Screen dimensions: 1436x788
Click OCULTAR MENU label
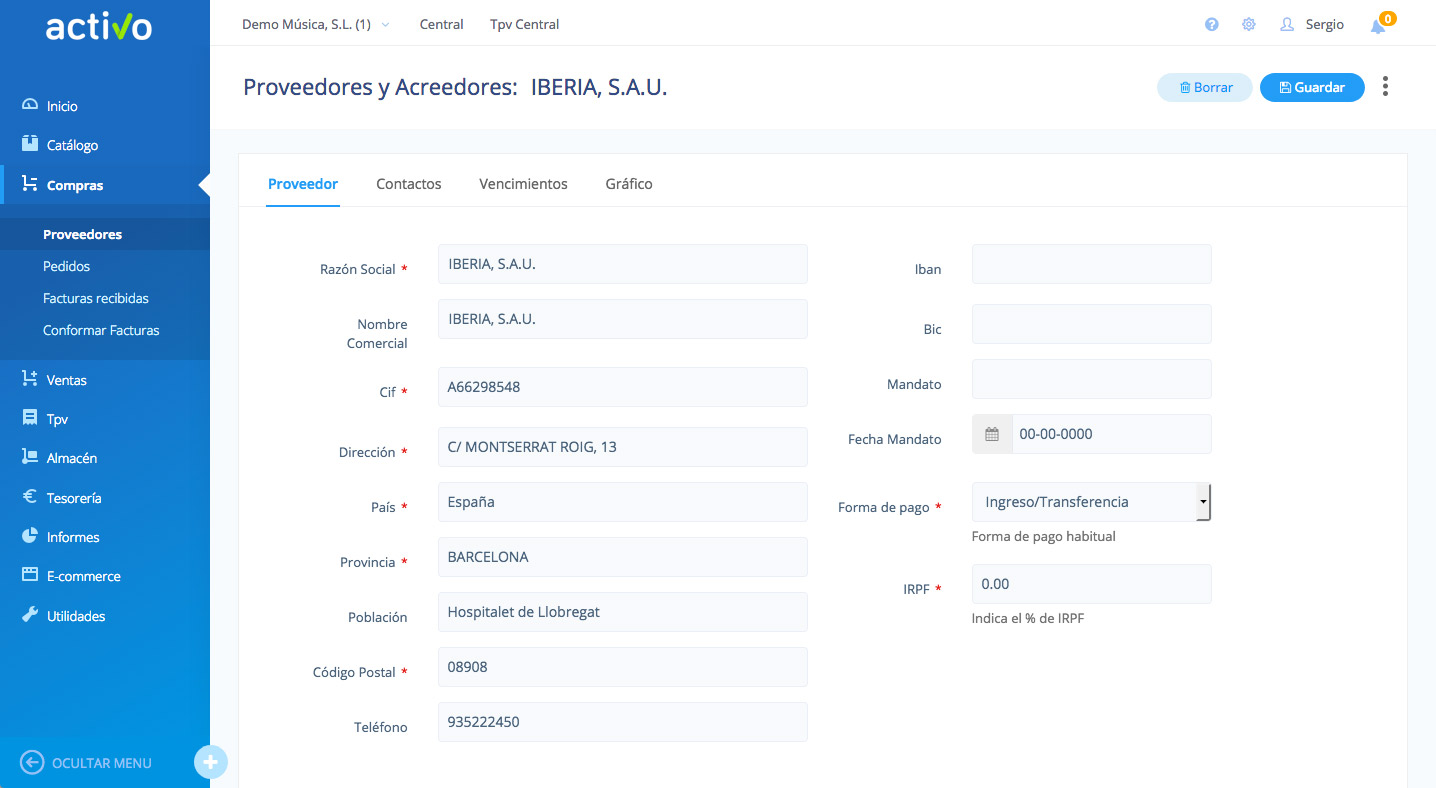[x=102, y=763]
